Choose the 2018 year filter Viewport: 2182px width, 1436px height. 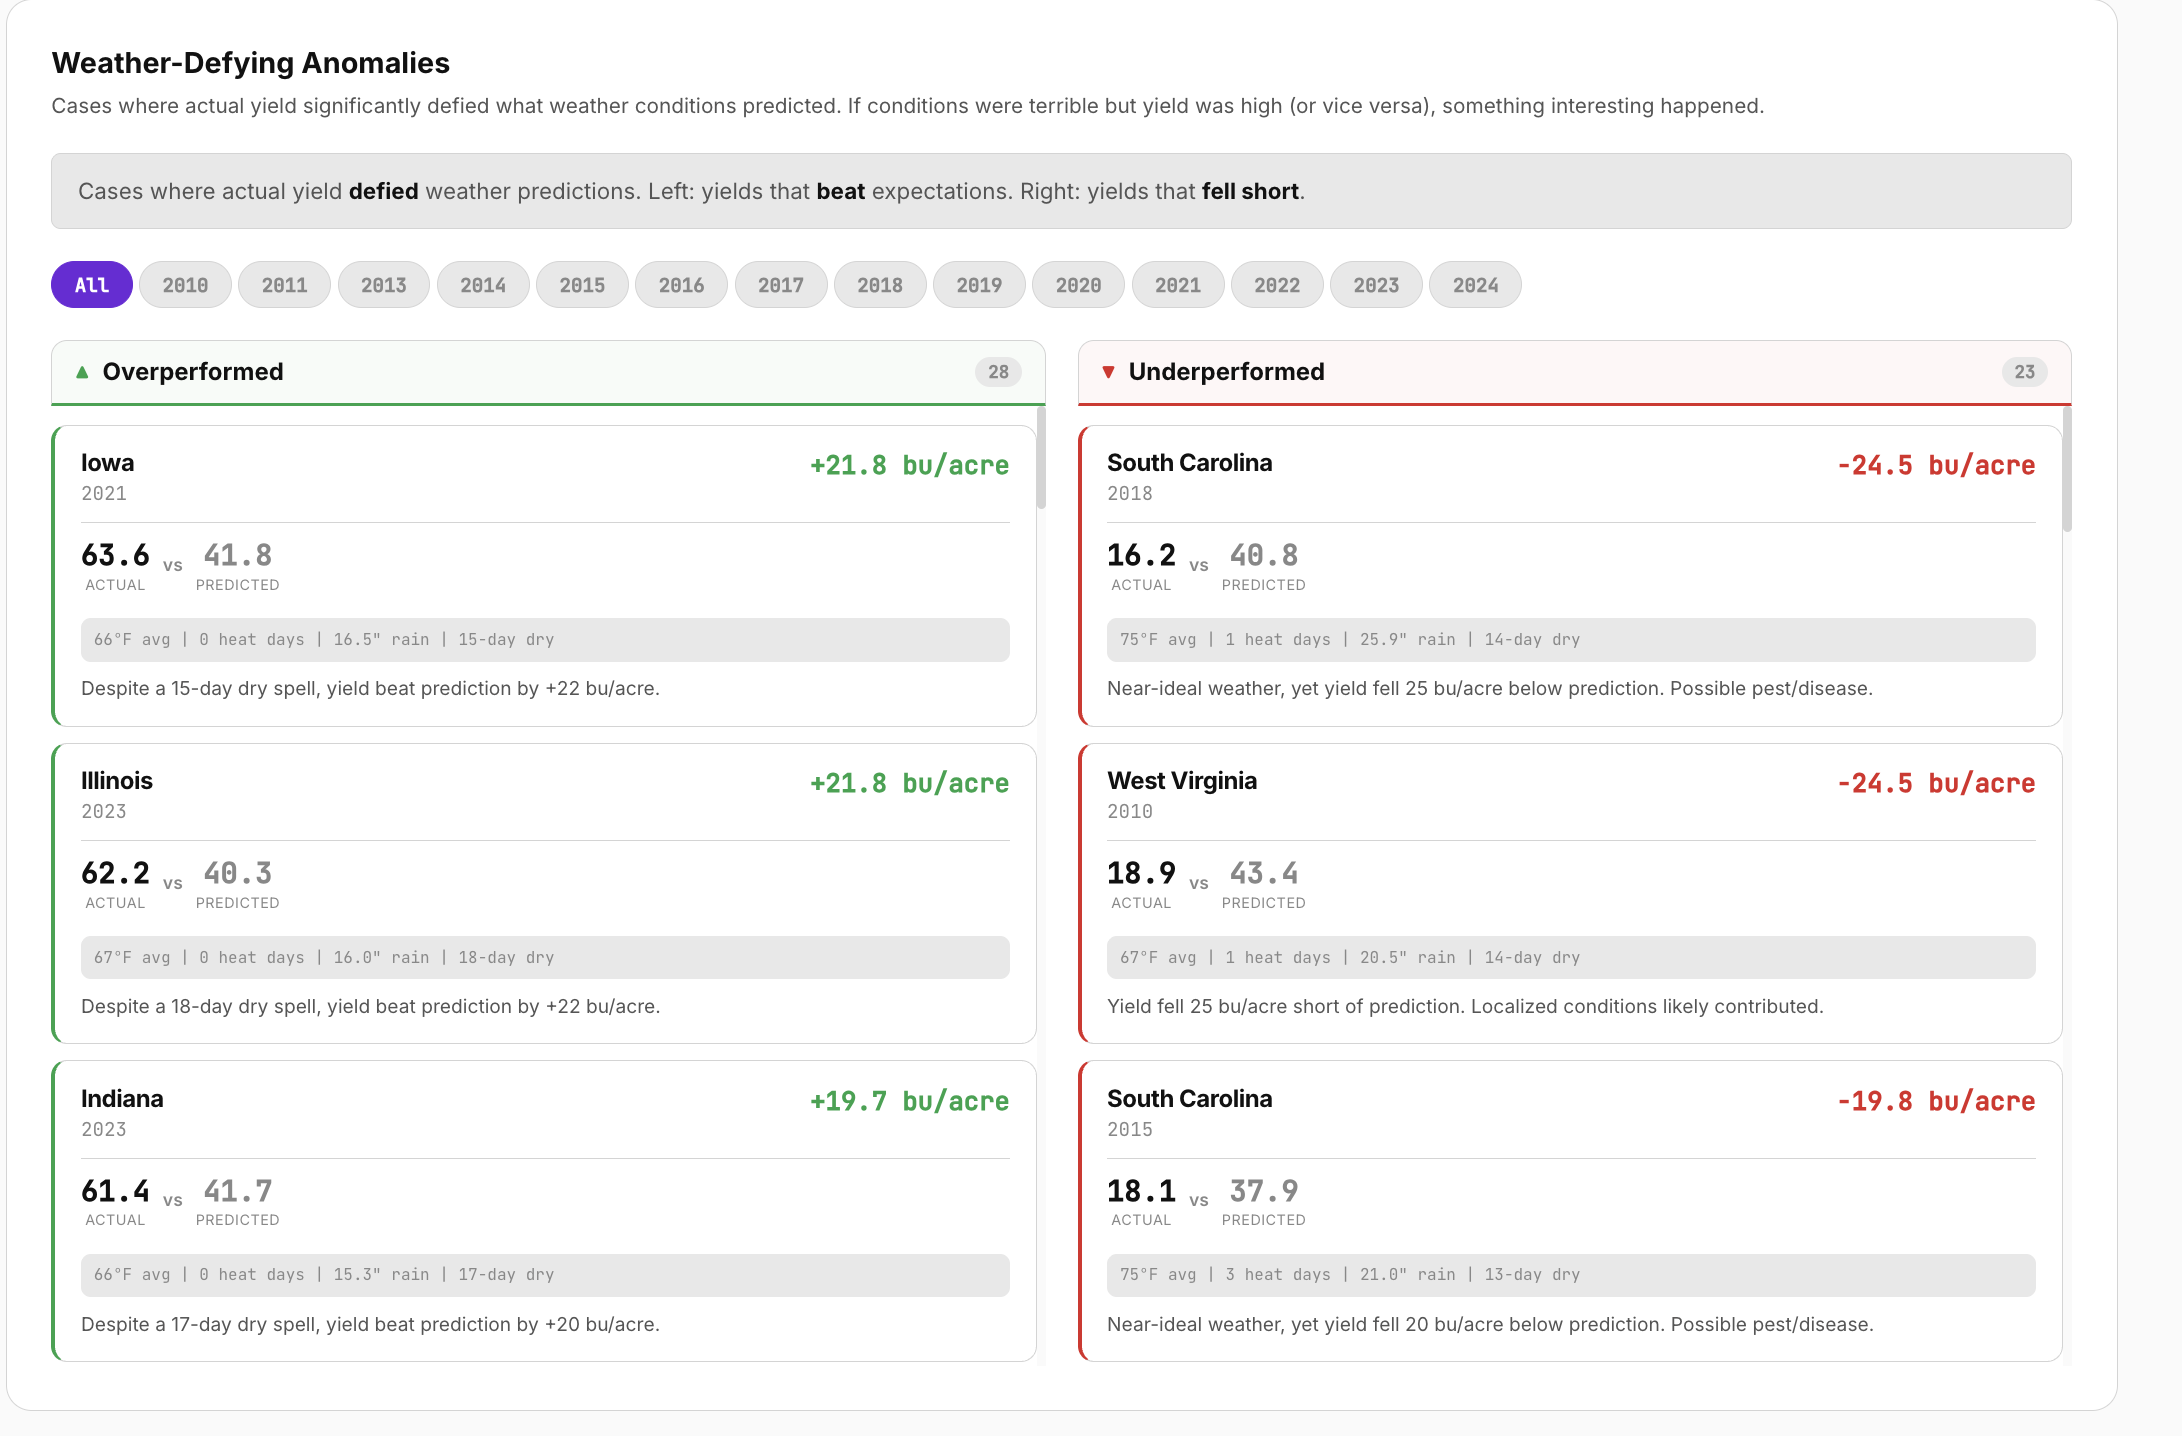pyautogui.click(x=879, y=285)
